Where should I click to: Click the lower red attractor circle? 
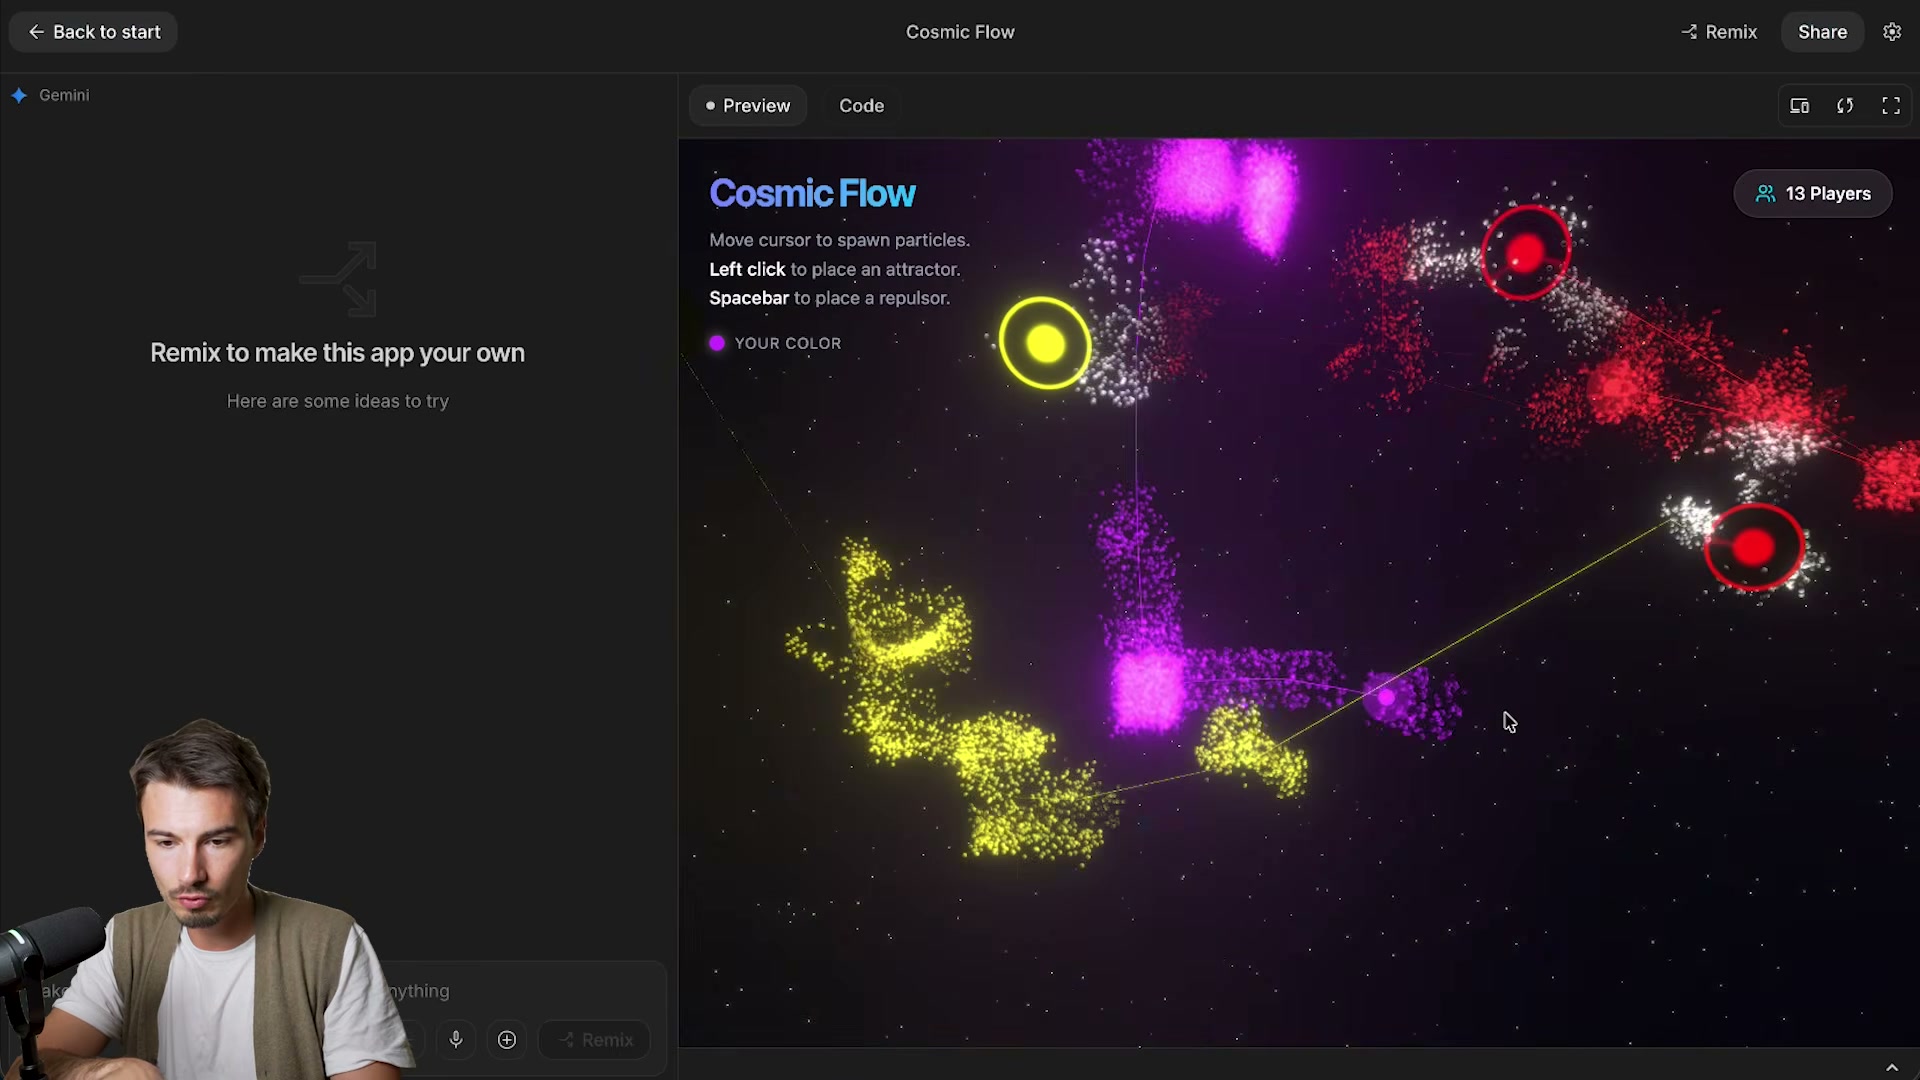tap(1754, 548)
